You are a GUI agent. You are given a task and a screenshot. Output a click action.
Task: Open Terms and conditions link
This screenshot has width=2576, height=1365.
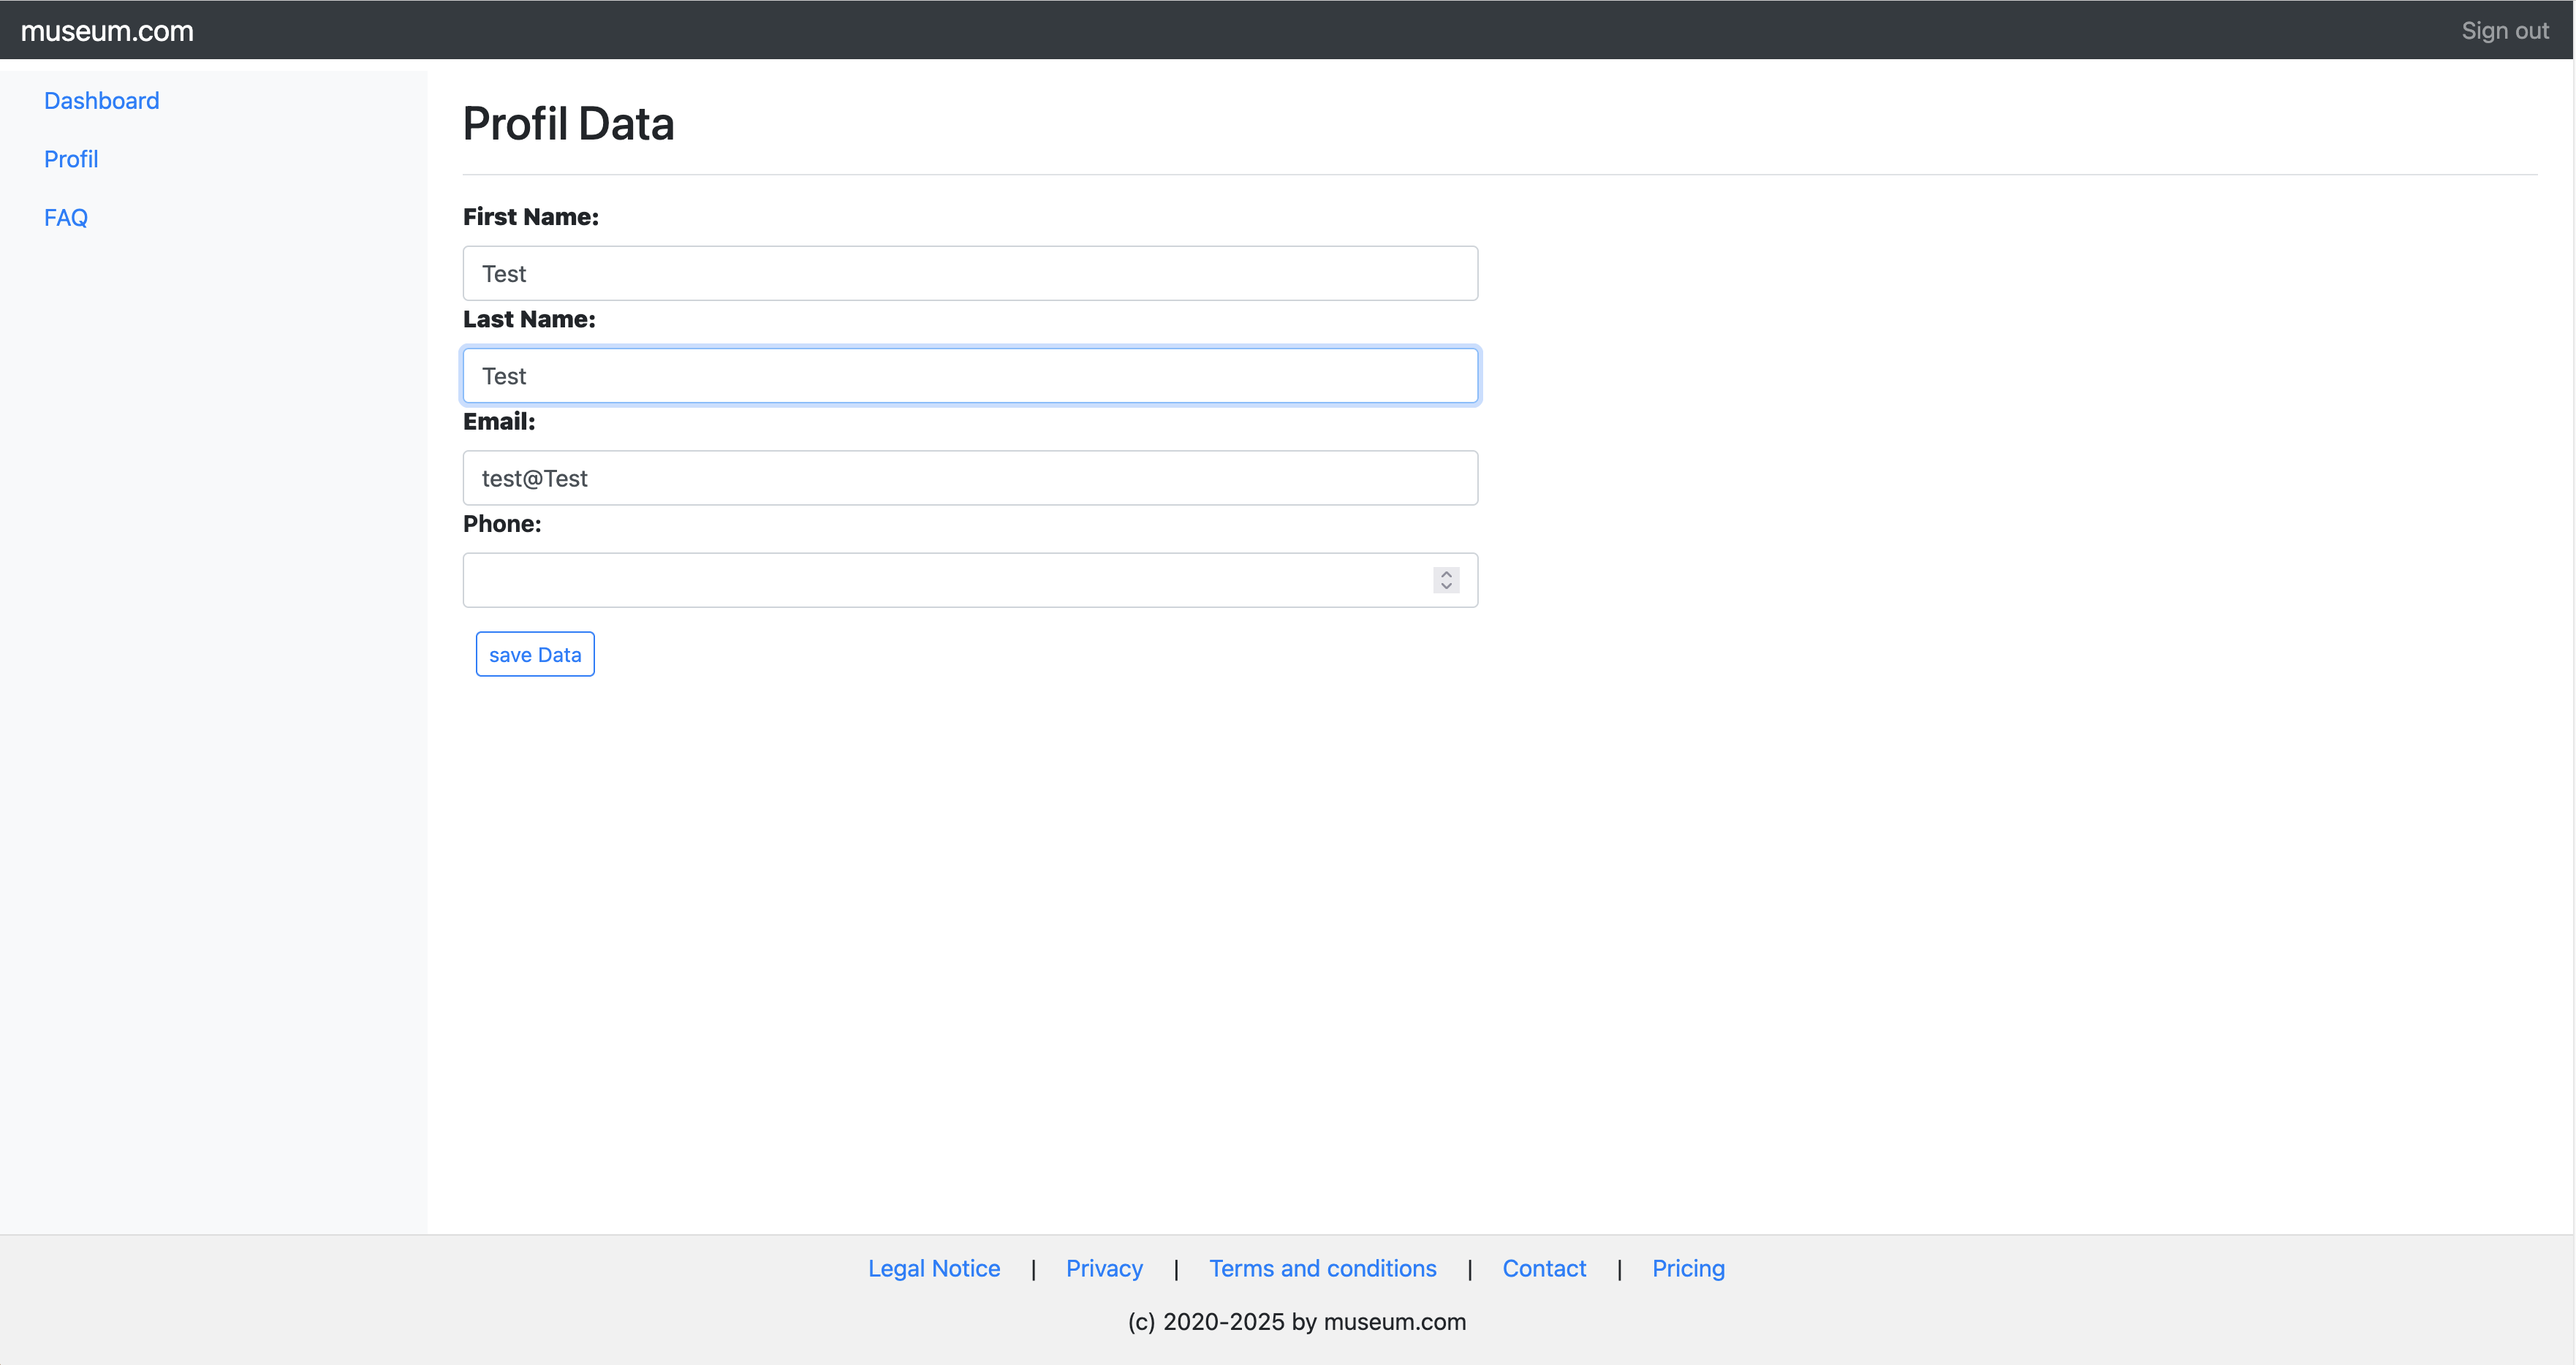pos(1322,1268)
